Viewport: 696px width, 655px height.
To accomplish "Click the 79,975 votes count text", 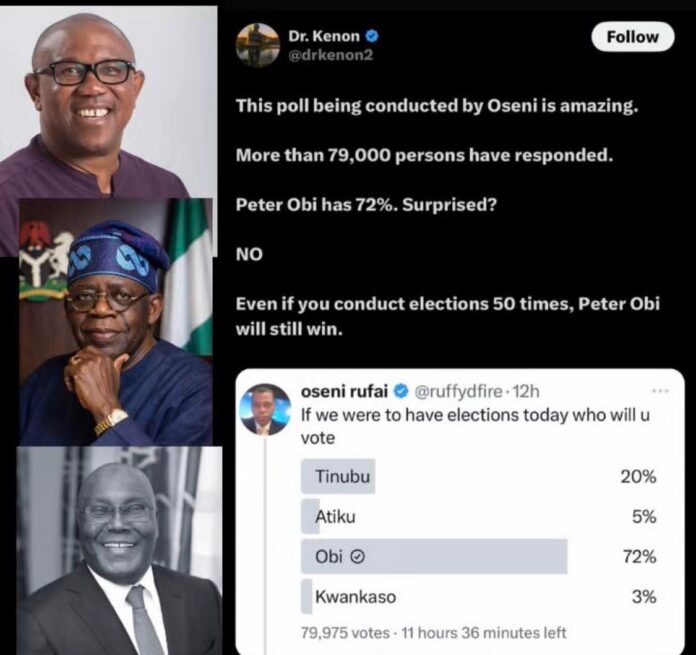I will click(x=344, y=632).
